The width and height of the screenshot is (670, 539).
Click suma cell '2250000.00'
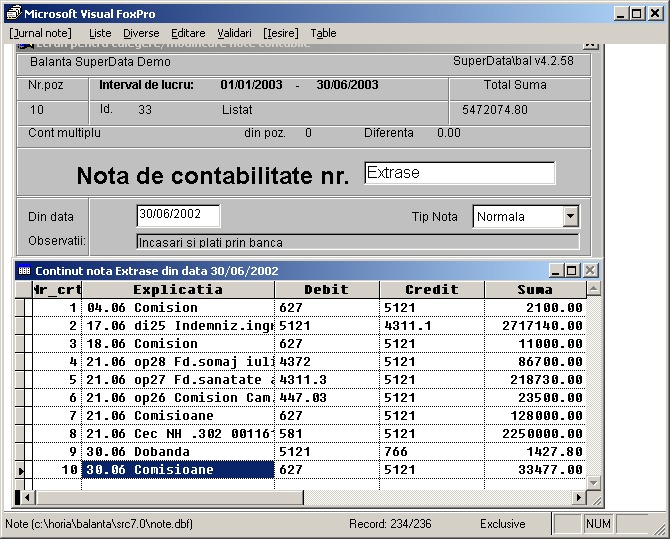tap(535, 433)
